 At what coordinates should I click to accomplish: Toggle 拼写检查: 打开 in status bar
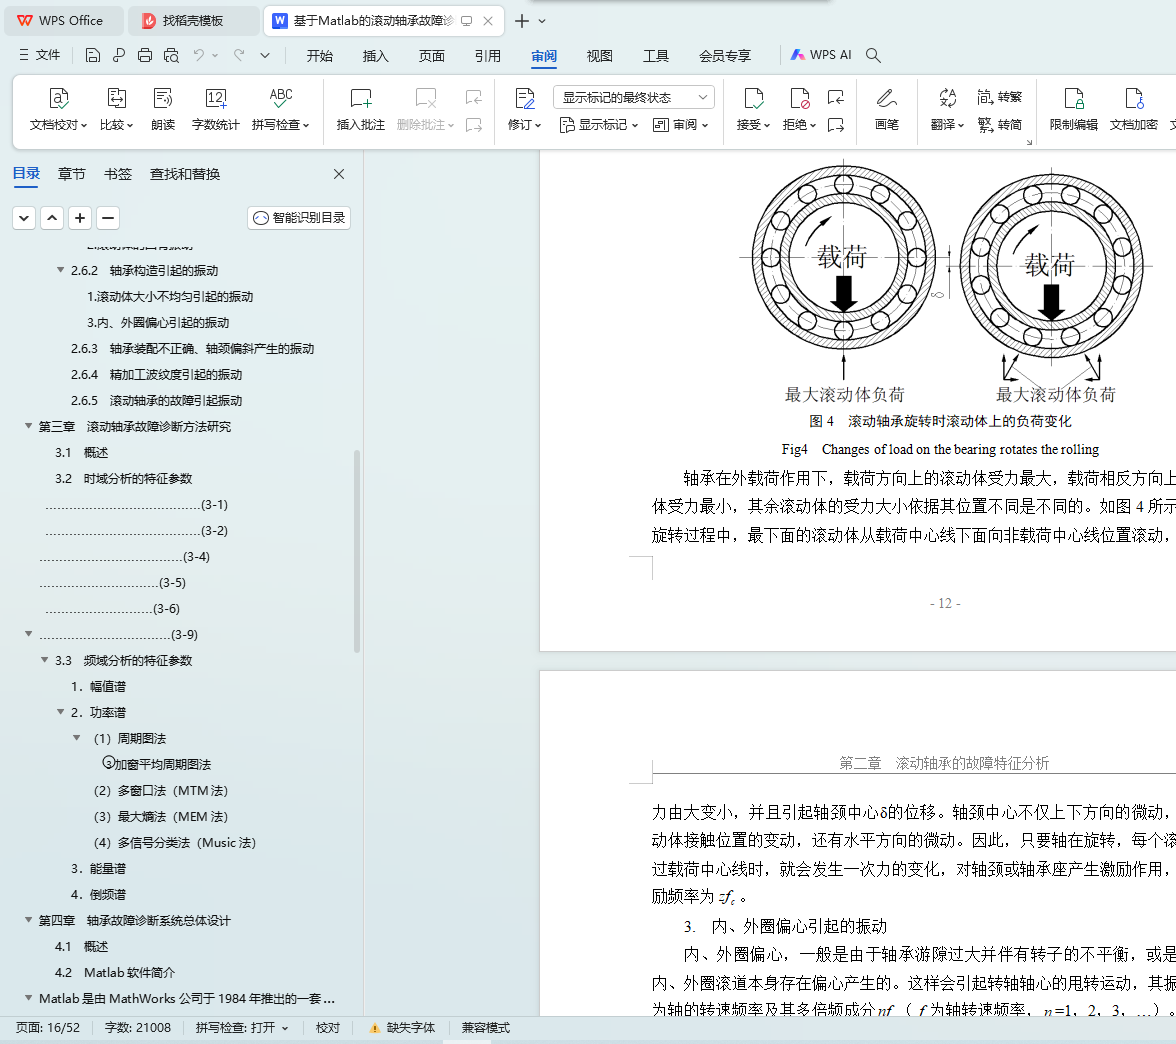(x=242, y=1028)
